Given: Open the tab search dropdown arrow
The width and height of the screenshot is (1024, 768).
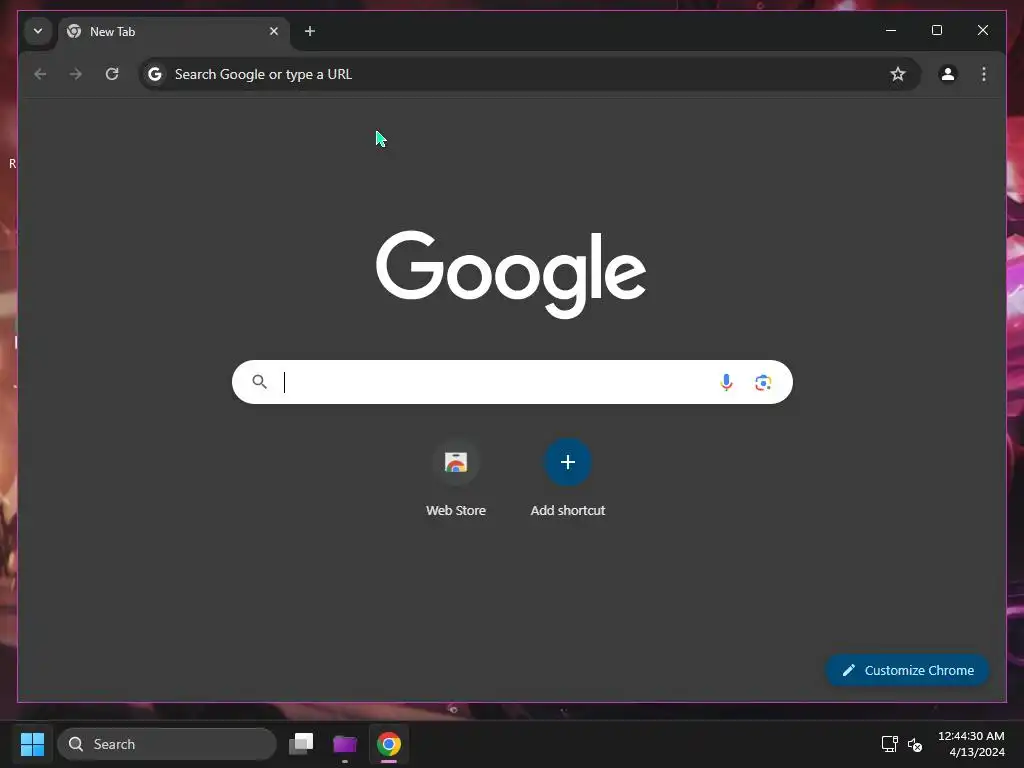Looking at the screenshot, I should 38,31.
